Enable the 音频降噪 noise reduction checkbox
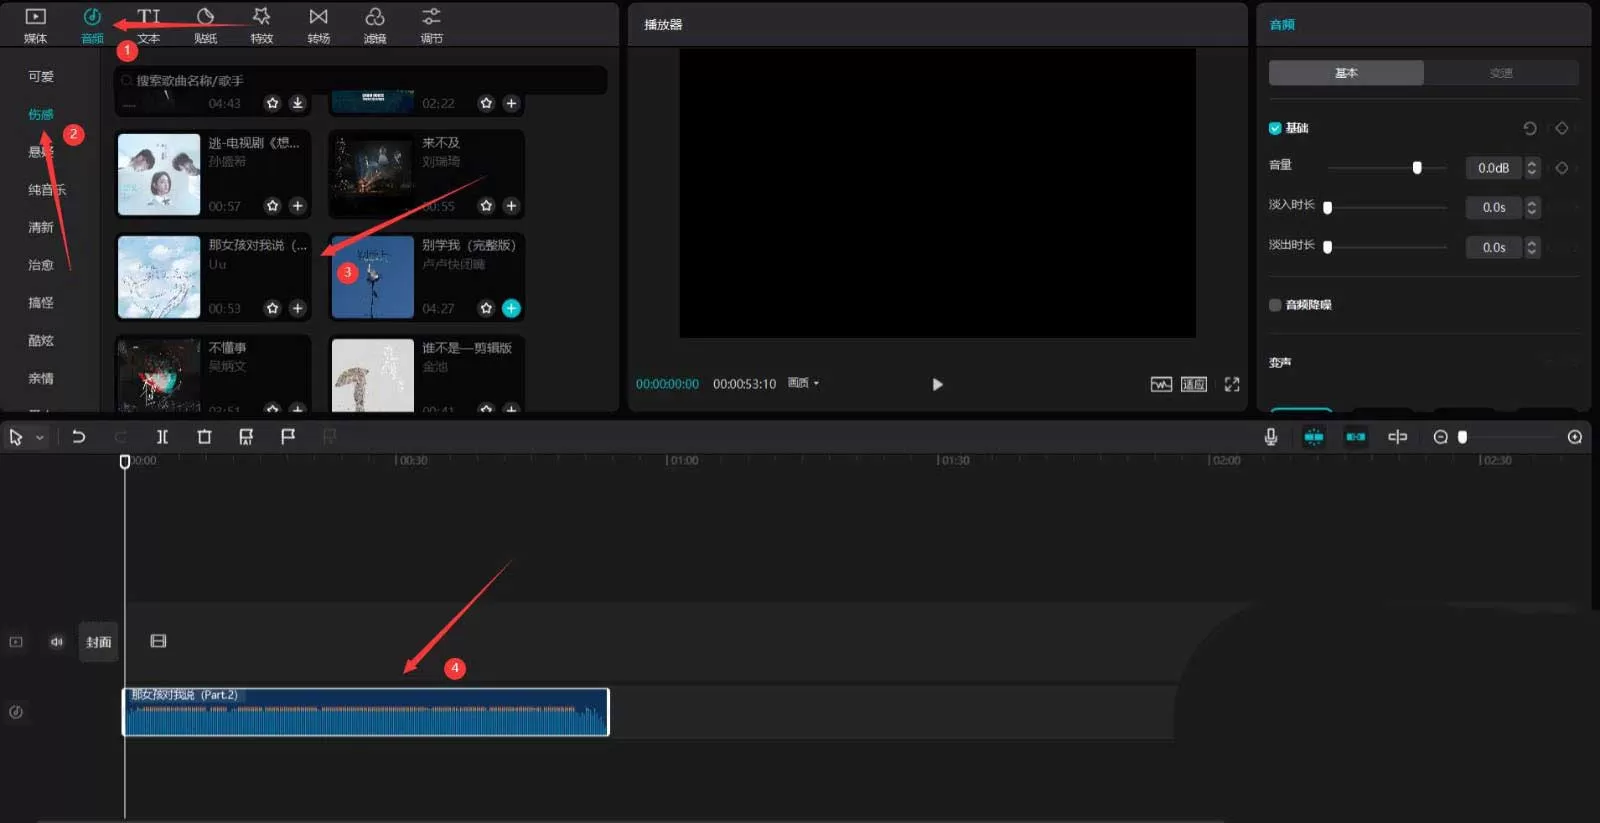The width and height of the screenshot is (1600, 823). pyautogui.click(x=1275, y=305)
